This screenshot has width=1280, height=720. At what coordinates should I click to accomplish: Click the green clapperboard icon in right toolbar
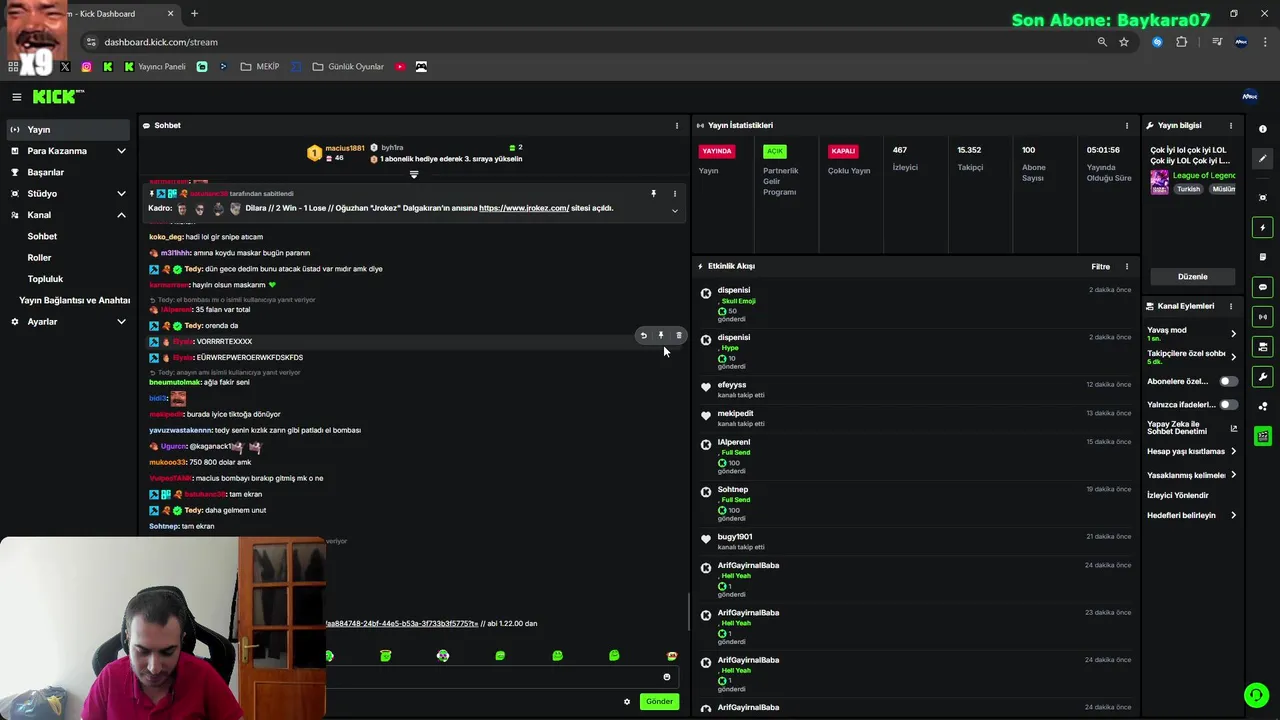(x=1263, y=436)
